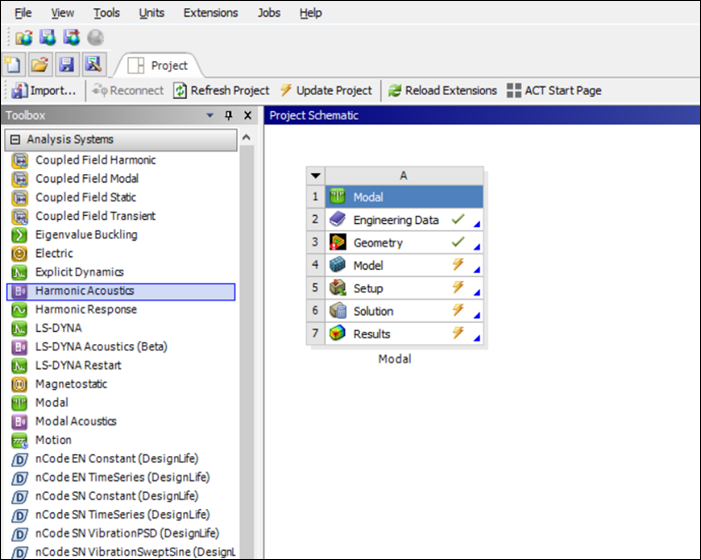701x560 pixels.
Task: Select the Eigenvalue Buckling system icon
Action: click(18, 235)
